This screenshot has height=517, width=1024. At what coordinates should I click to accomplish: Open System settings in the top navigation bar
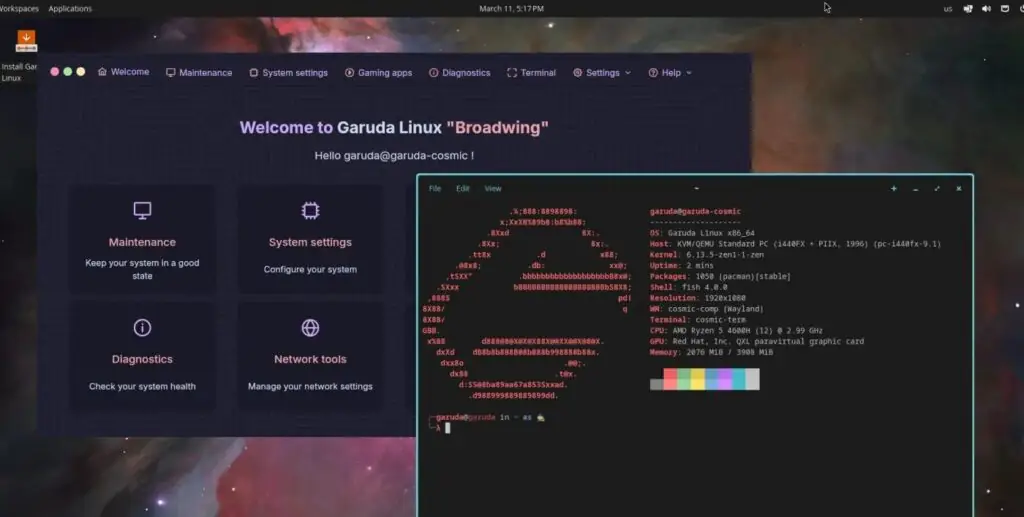point(289,72)
